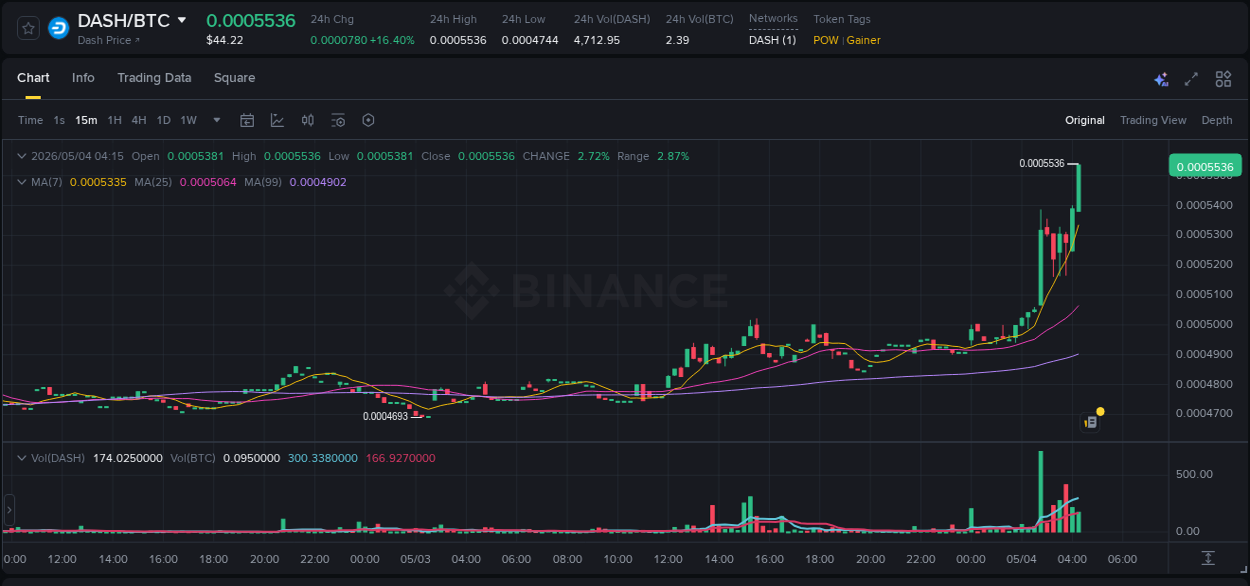Screen dimensions: 1250x586
Task: Click the 0.0005000 price axis label
Action: tap(1205, 324)
